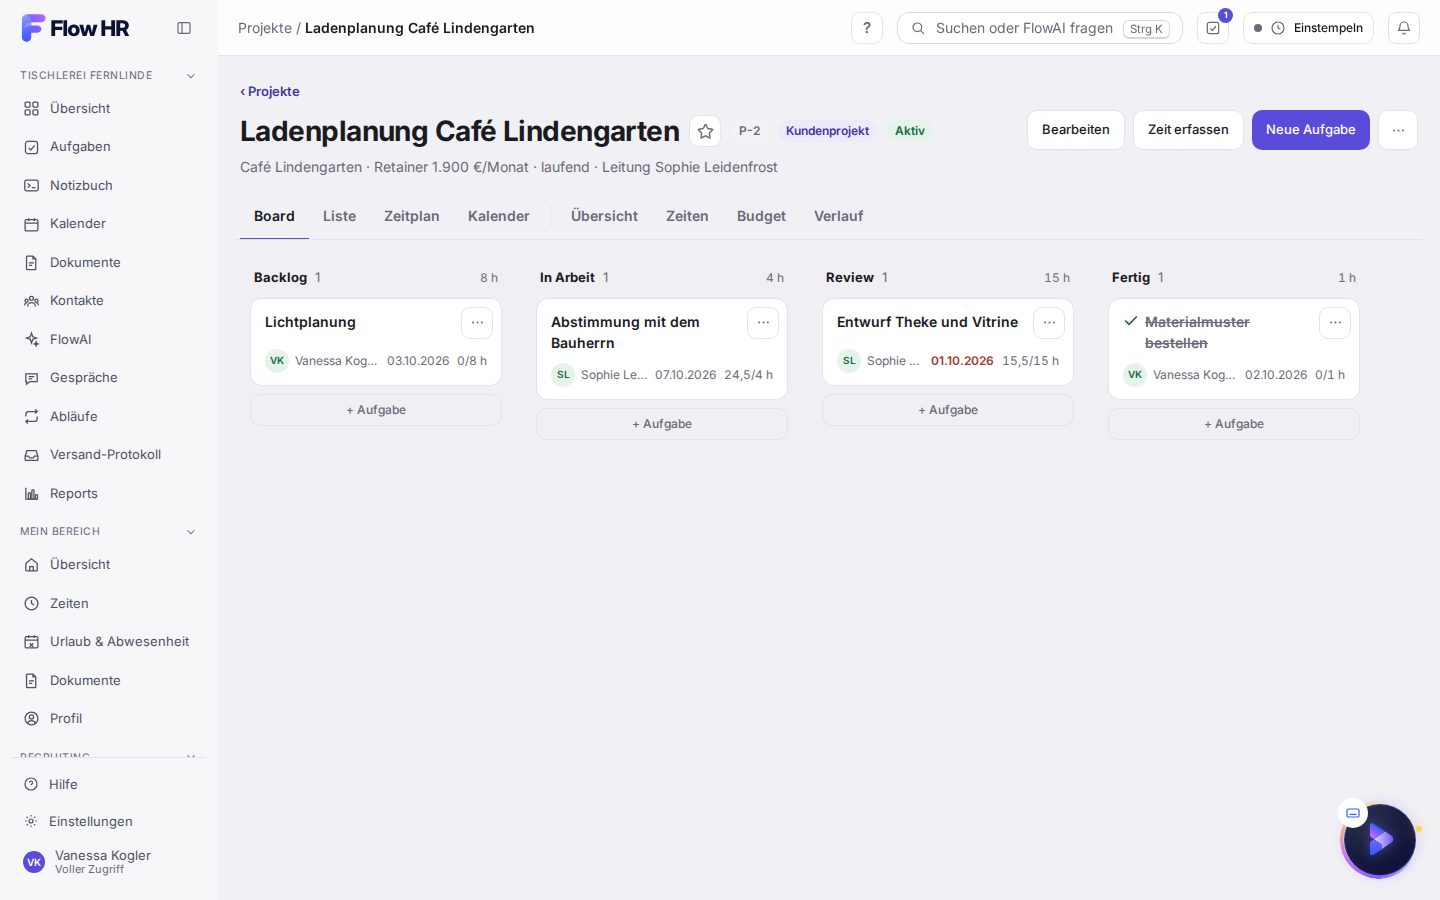Open options for the Materialmuster bestellen card
Image resolution: width=1440 pixels, height=900 pixels.
coord(1335,323)
